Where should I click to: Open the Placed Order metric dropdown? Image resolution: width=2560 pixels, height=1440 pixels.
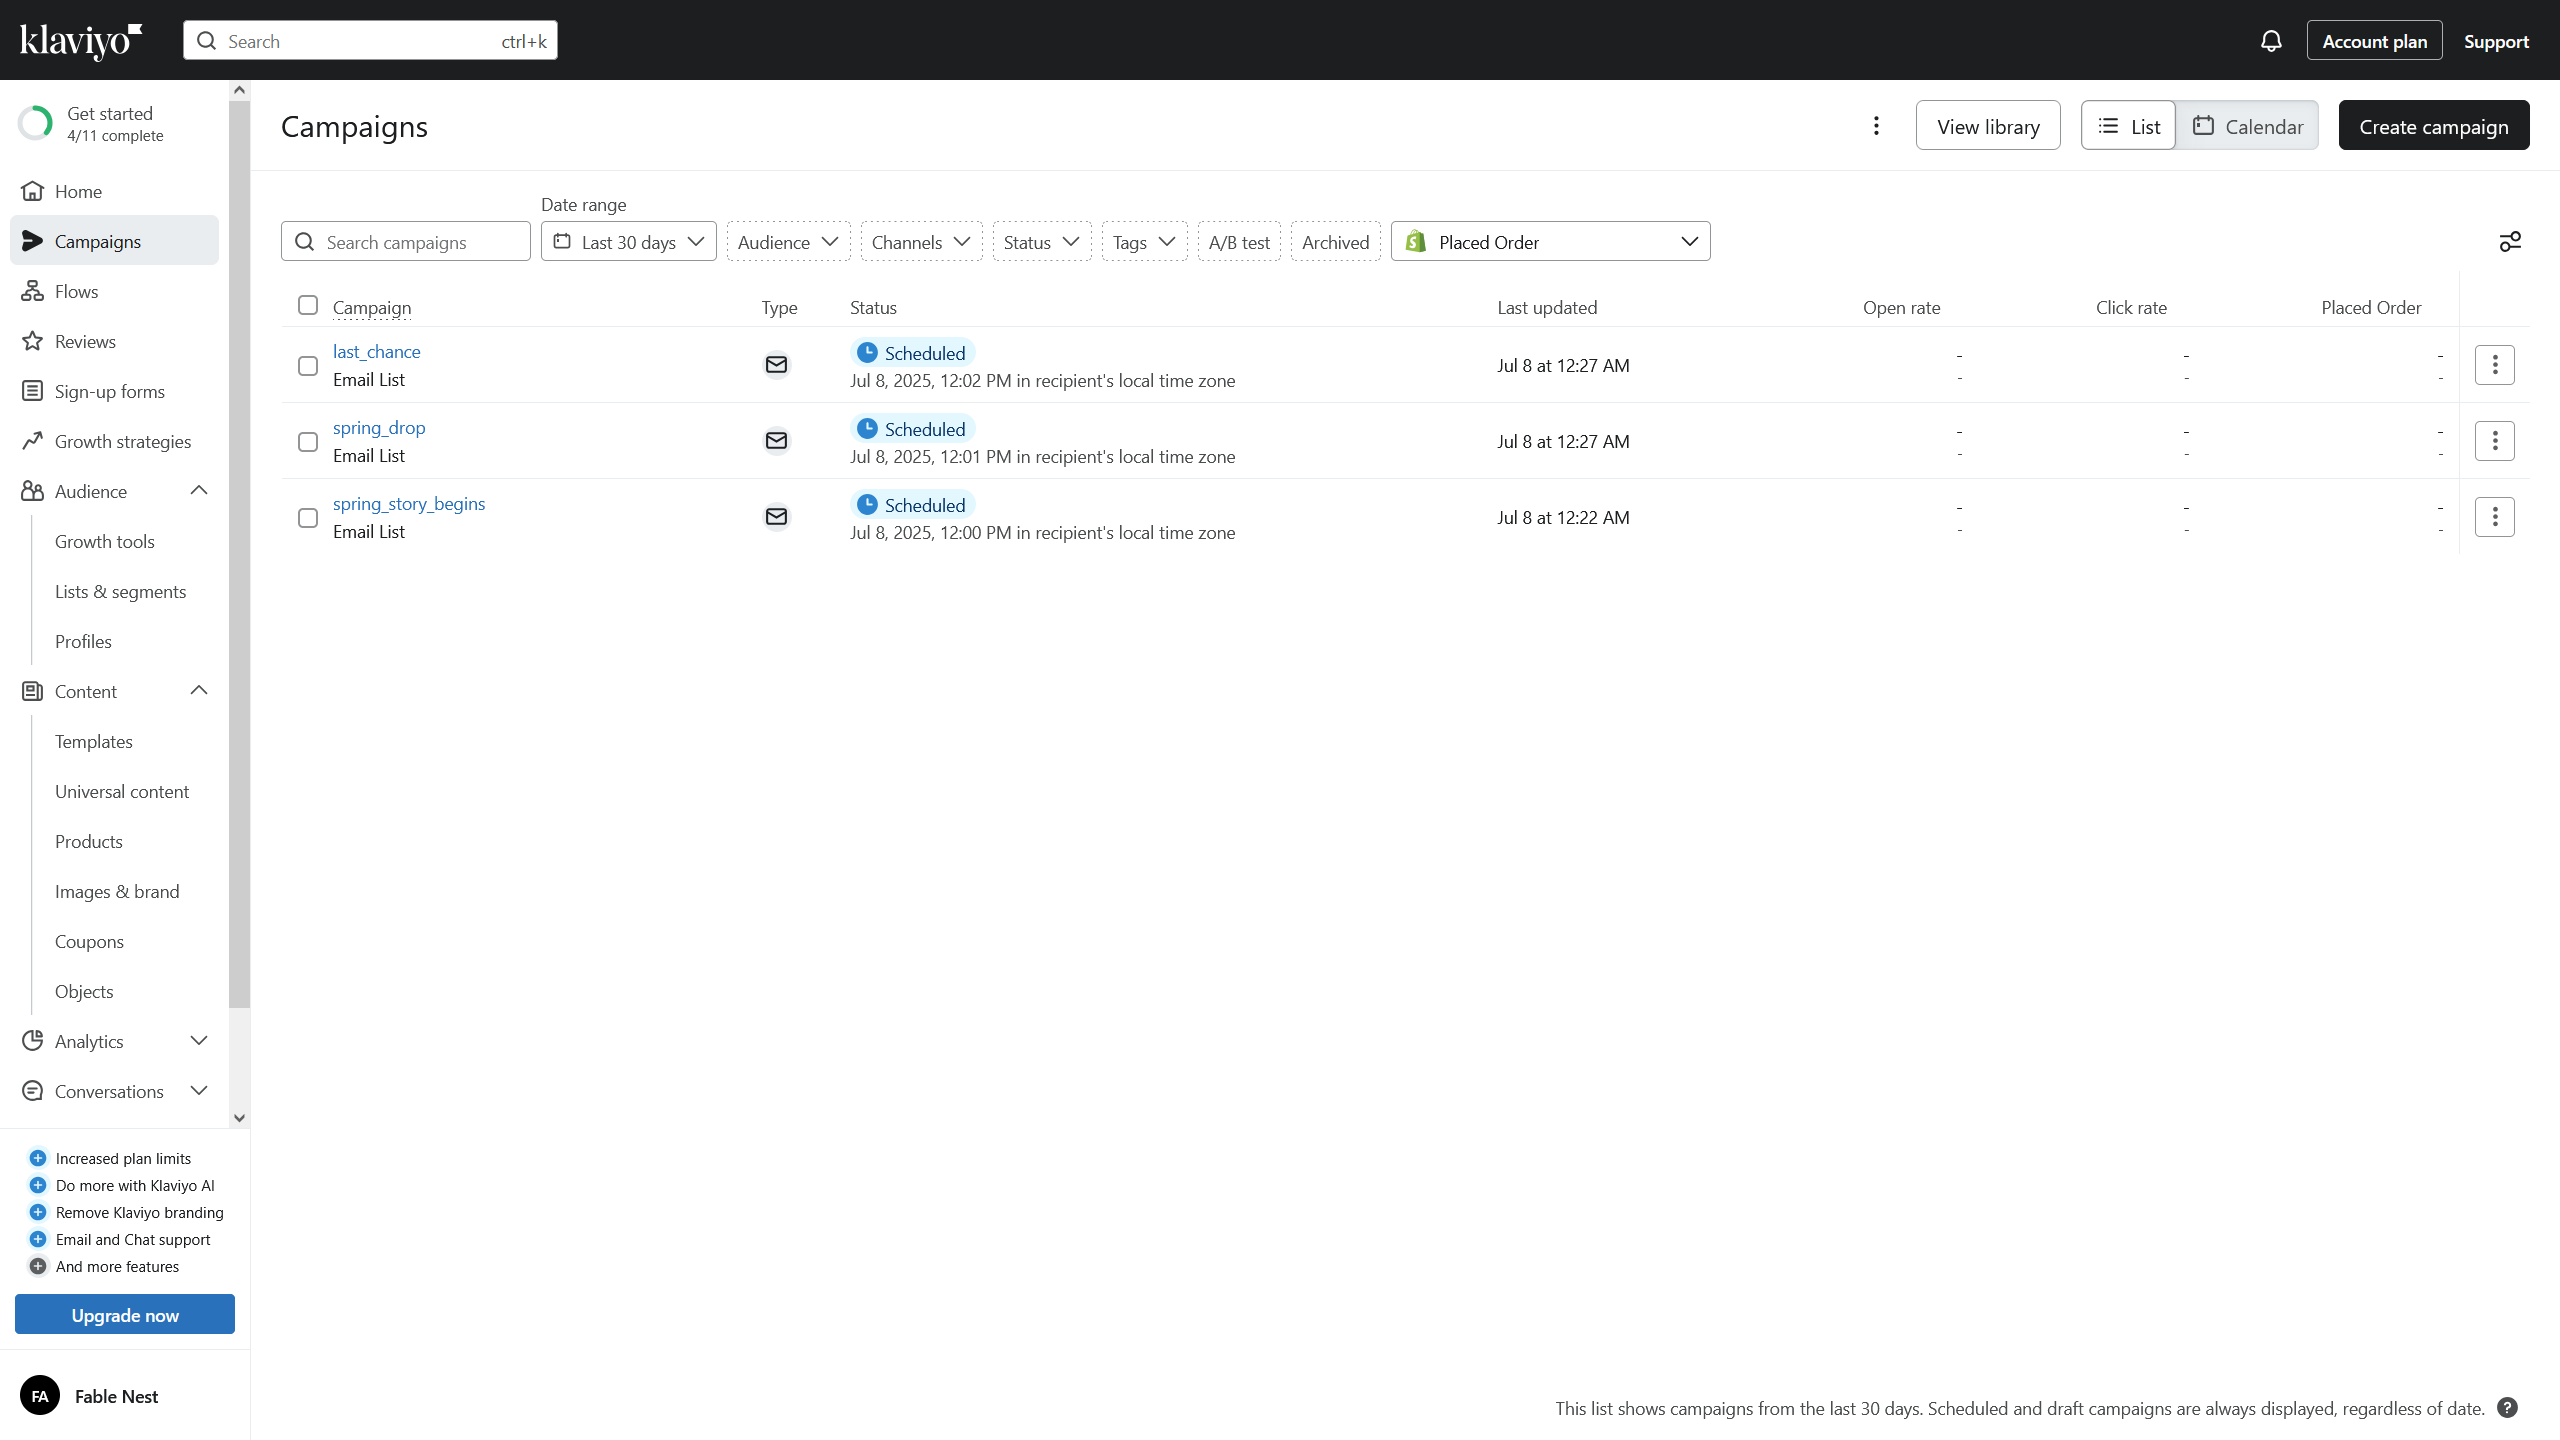[1550, 242]
